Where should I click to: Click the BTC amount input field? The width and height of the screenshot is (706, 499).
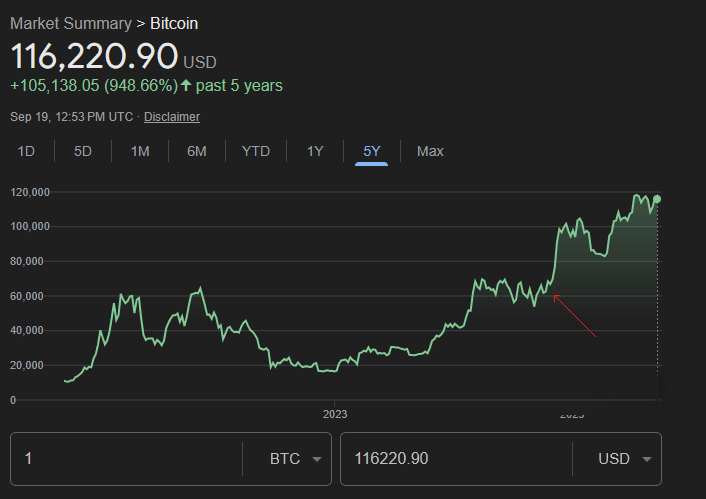click(126, 459)
